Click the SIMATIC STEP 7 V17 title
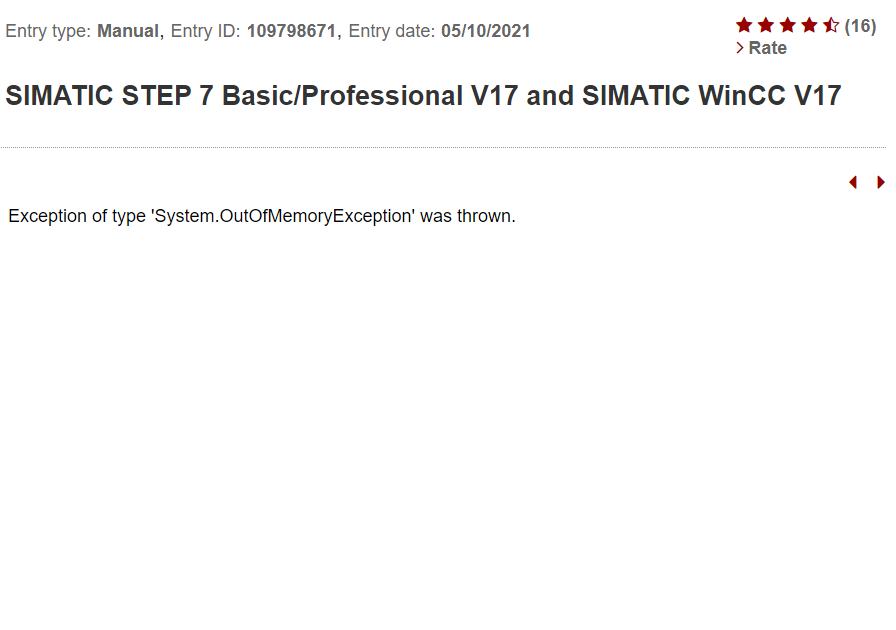 coord(423,96)
